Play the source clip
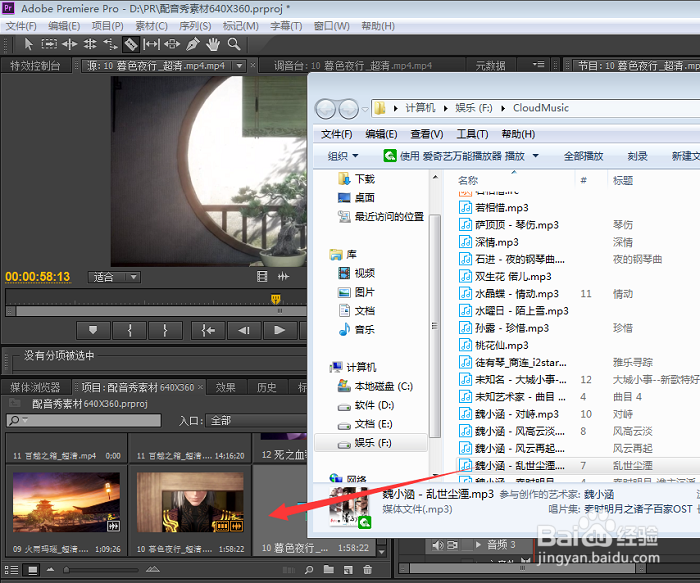700x583 pixels. coord(279,330)
